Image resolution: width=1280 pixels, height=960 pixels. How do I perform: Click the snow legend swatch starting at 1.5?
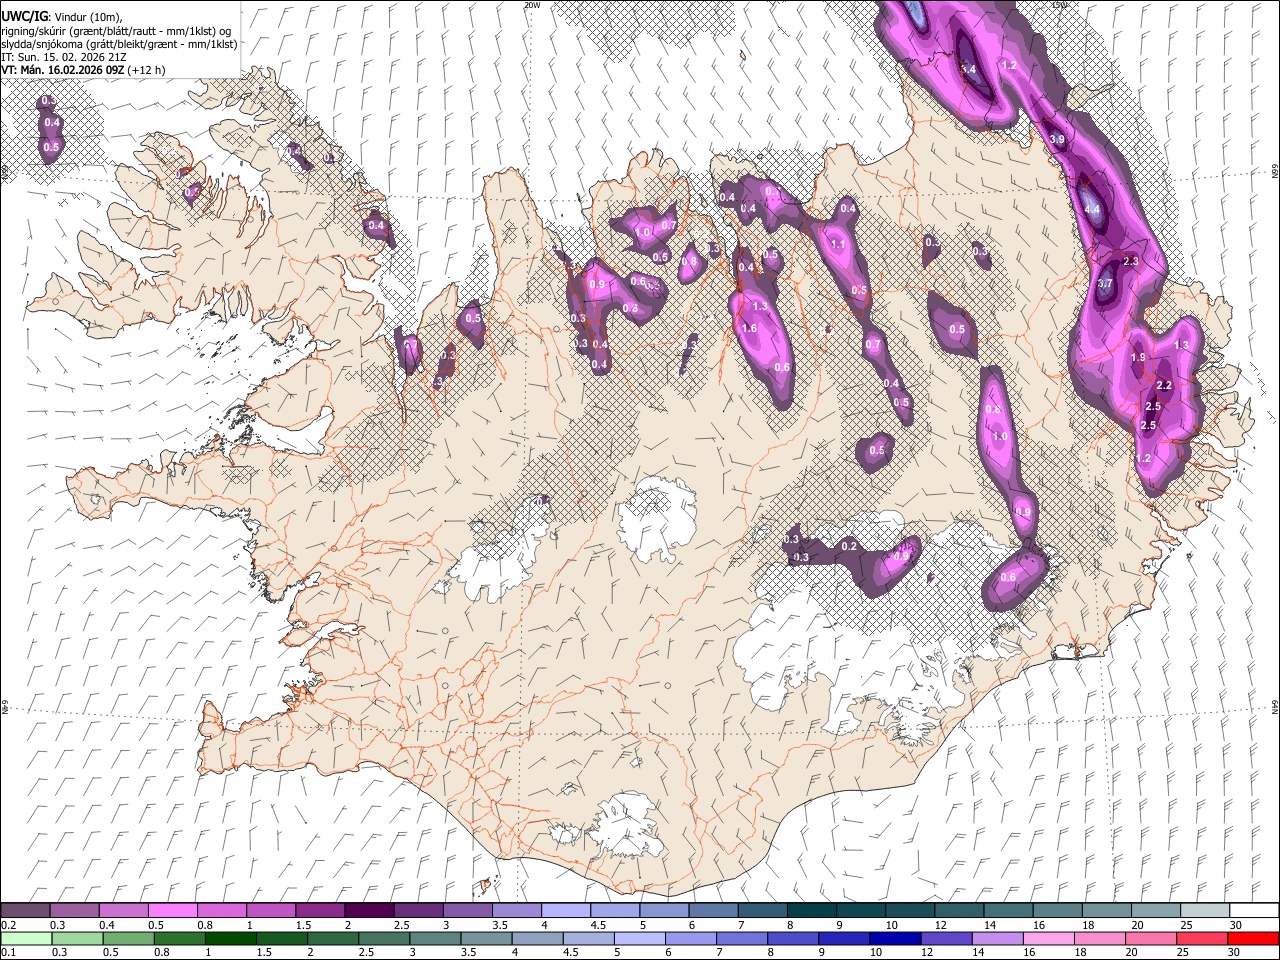click(319, 911)
